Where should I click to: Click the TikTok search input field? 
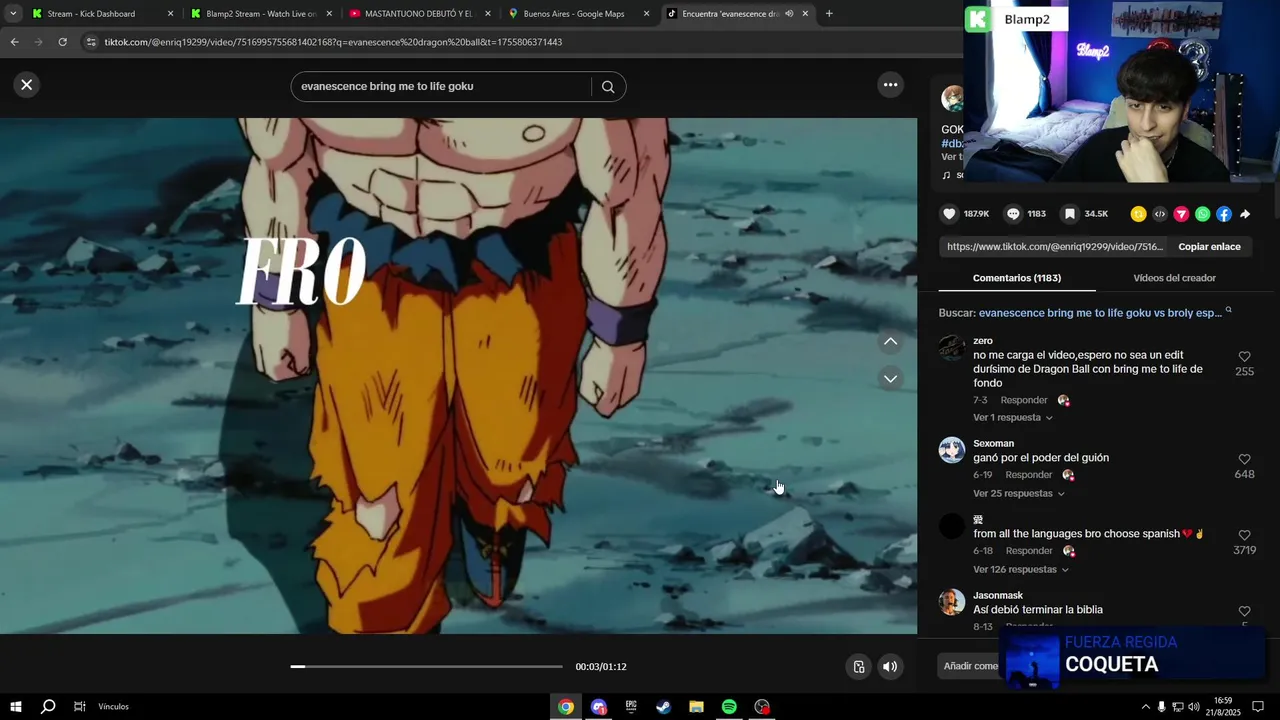(440, 86)
